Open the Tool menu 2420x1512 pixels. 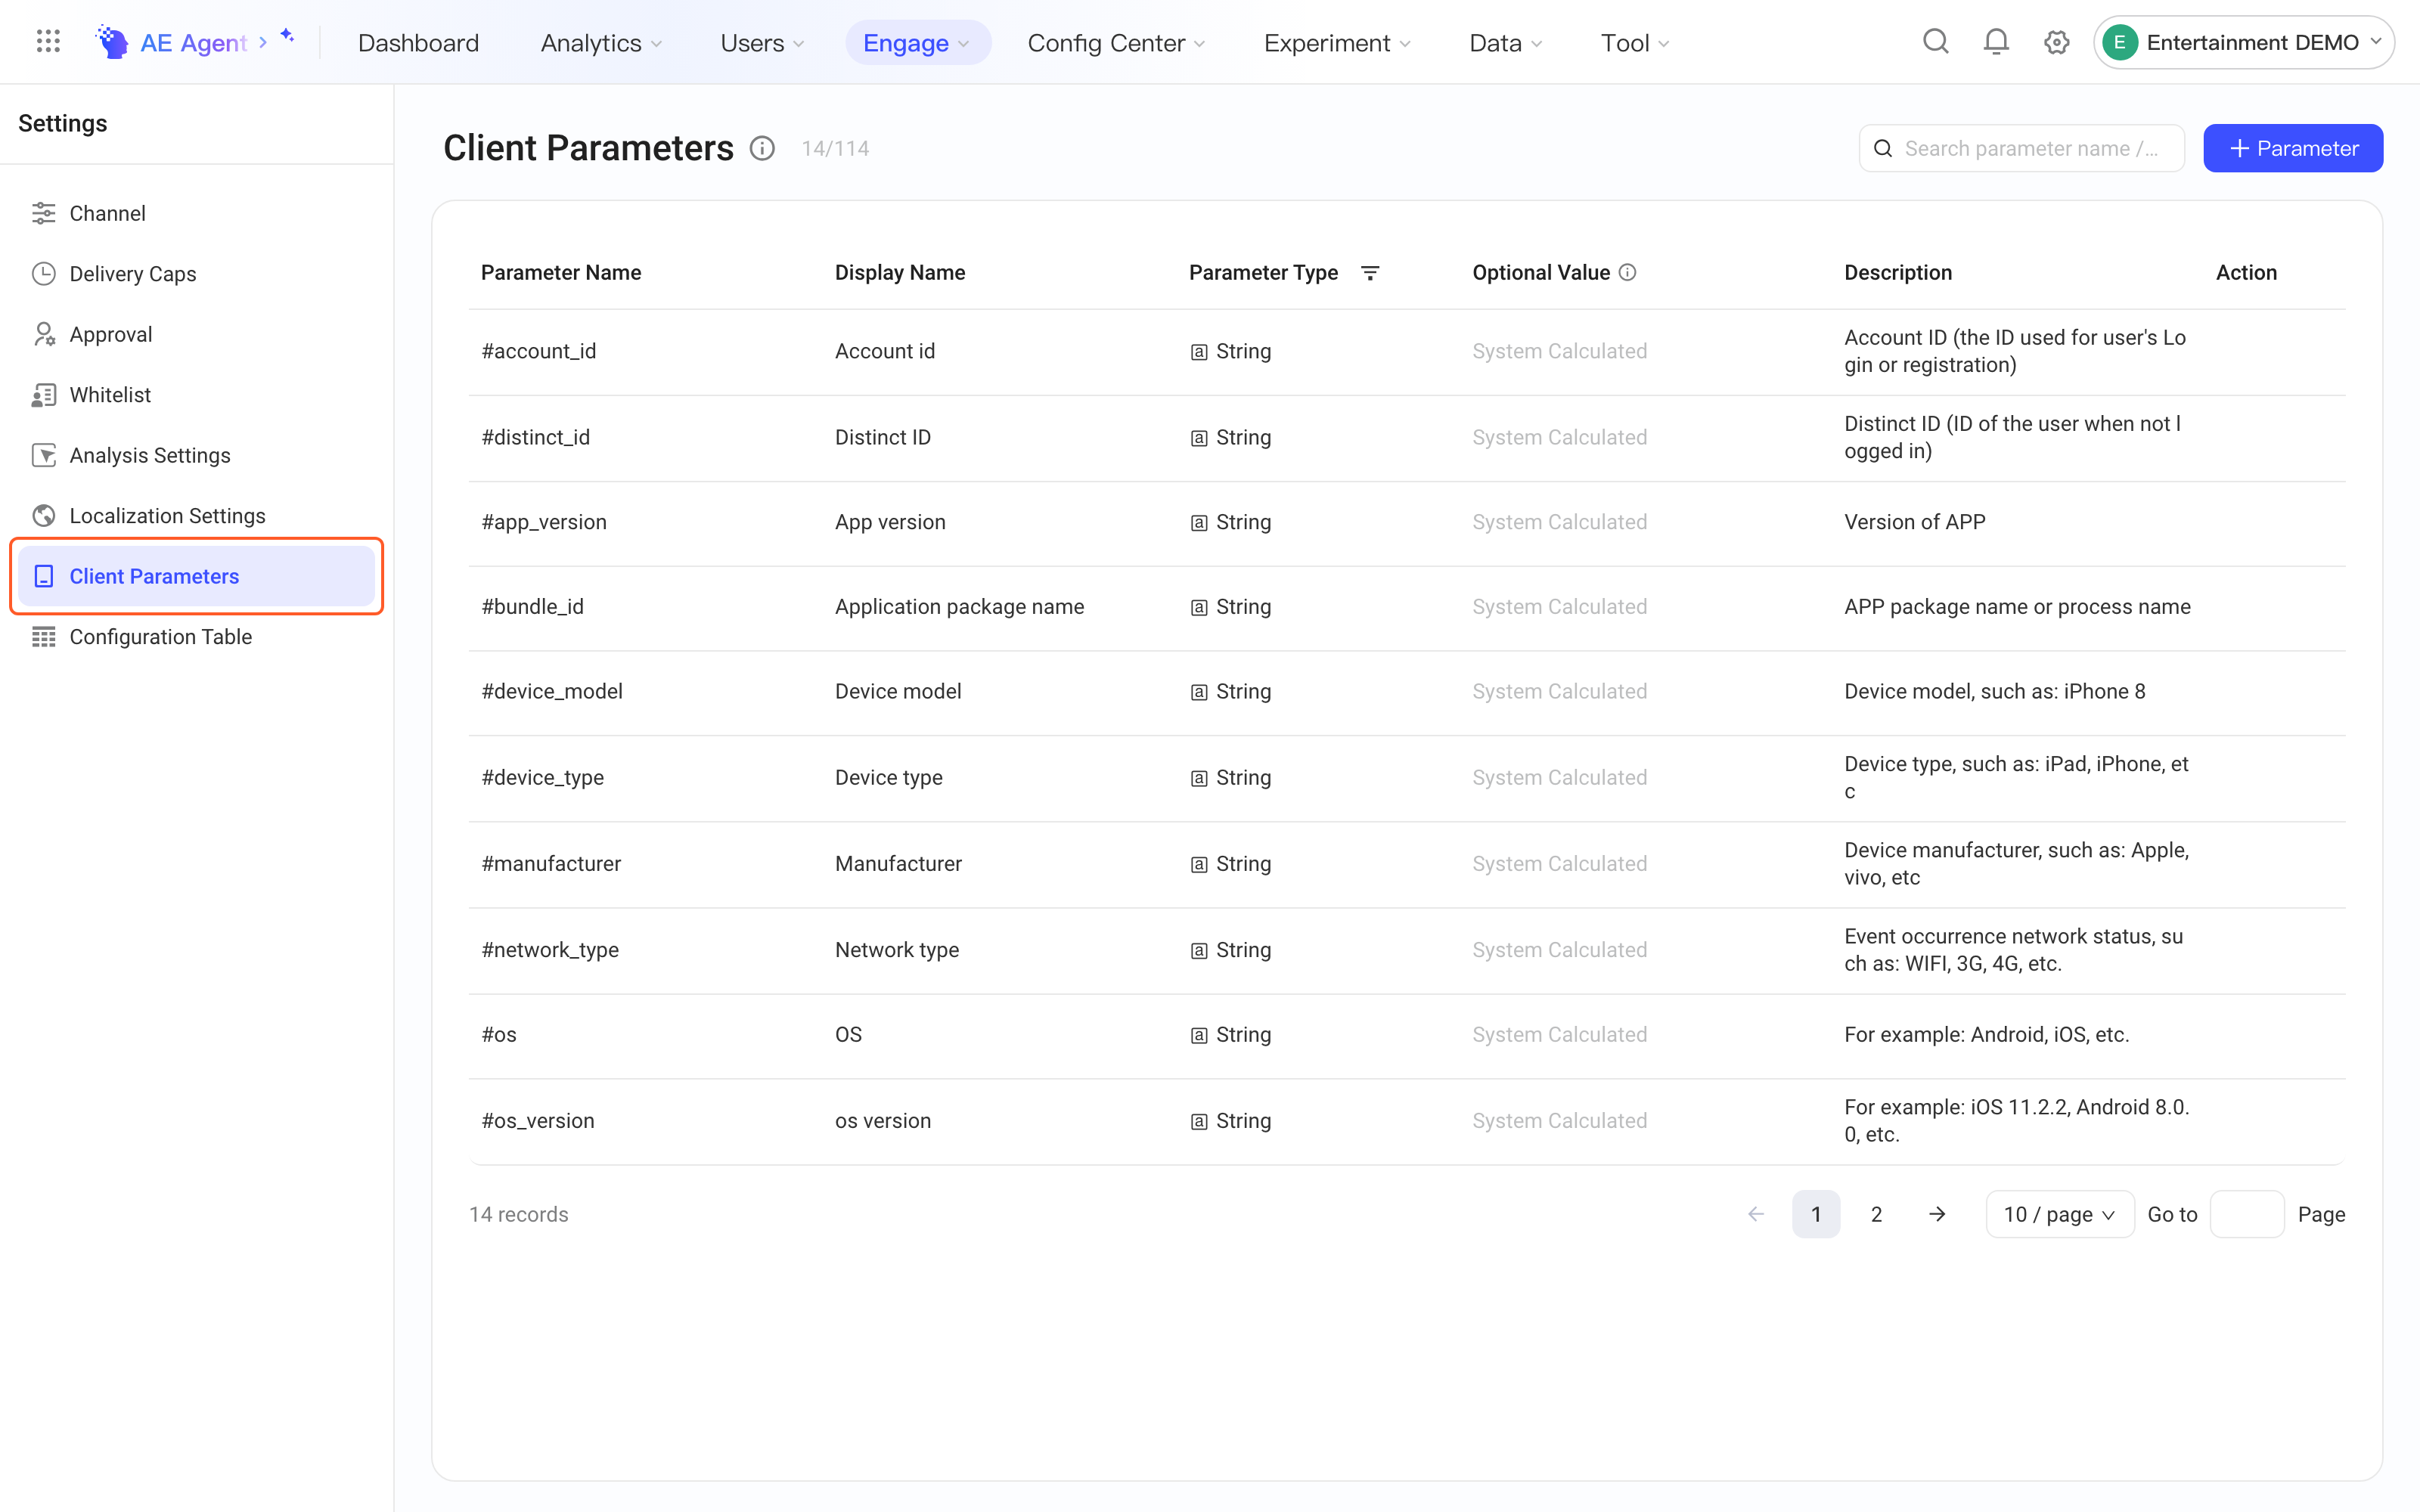[1635, 43]
